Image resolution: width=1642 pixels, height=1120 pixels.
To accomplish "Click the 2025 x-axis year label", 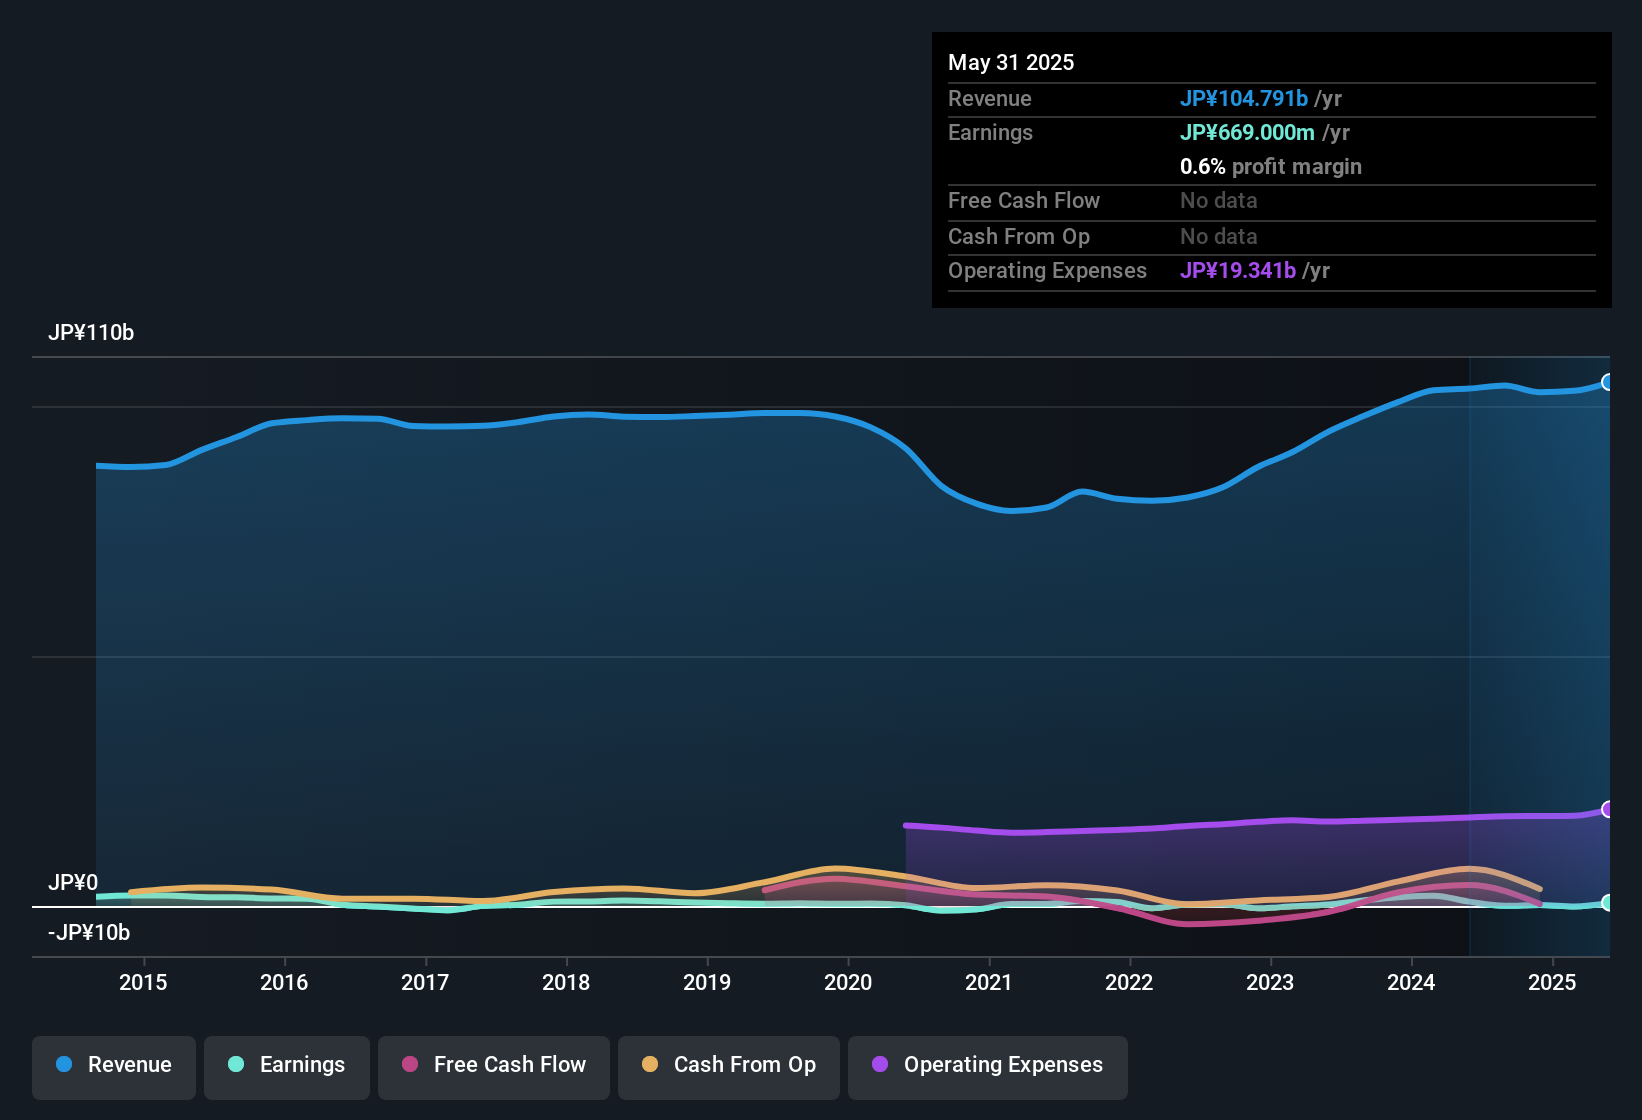I will click(x=1552, y=982).
